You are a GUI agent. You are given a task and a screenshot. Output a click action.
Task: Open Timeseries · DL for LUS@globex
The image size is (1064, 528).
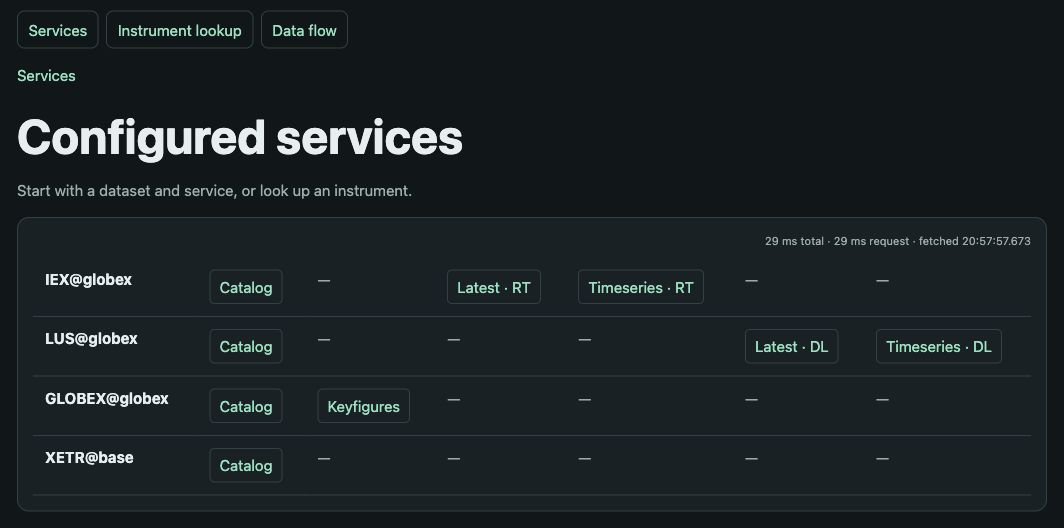(938, 346)
